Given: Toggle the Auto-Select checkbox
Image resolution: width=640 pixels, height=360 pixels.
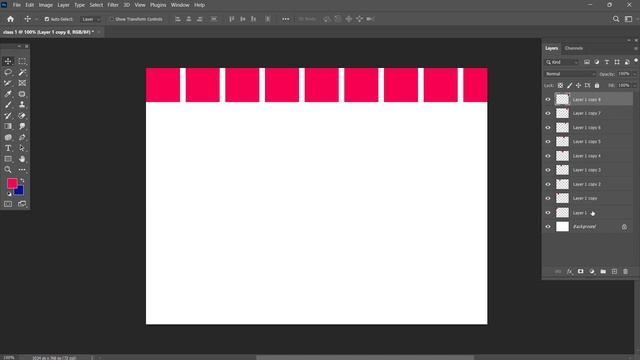Looking at the screenshot, I should [47, 19].
